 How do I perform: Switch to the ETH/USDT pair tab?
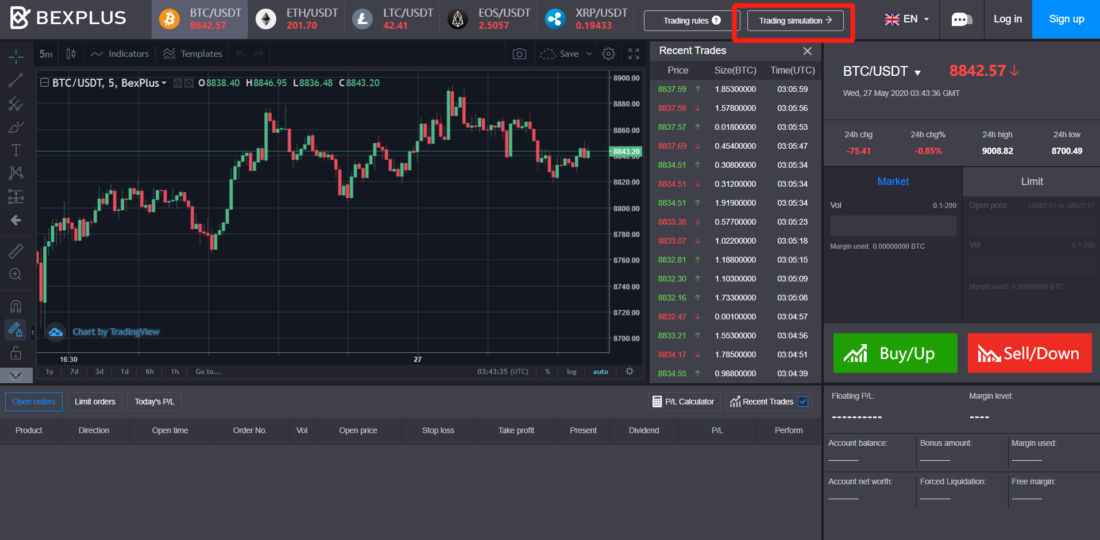[x=296, y=19]
